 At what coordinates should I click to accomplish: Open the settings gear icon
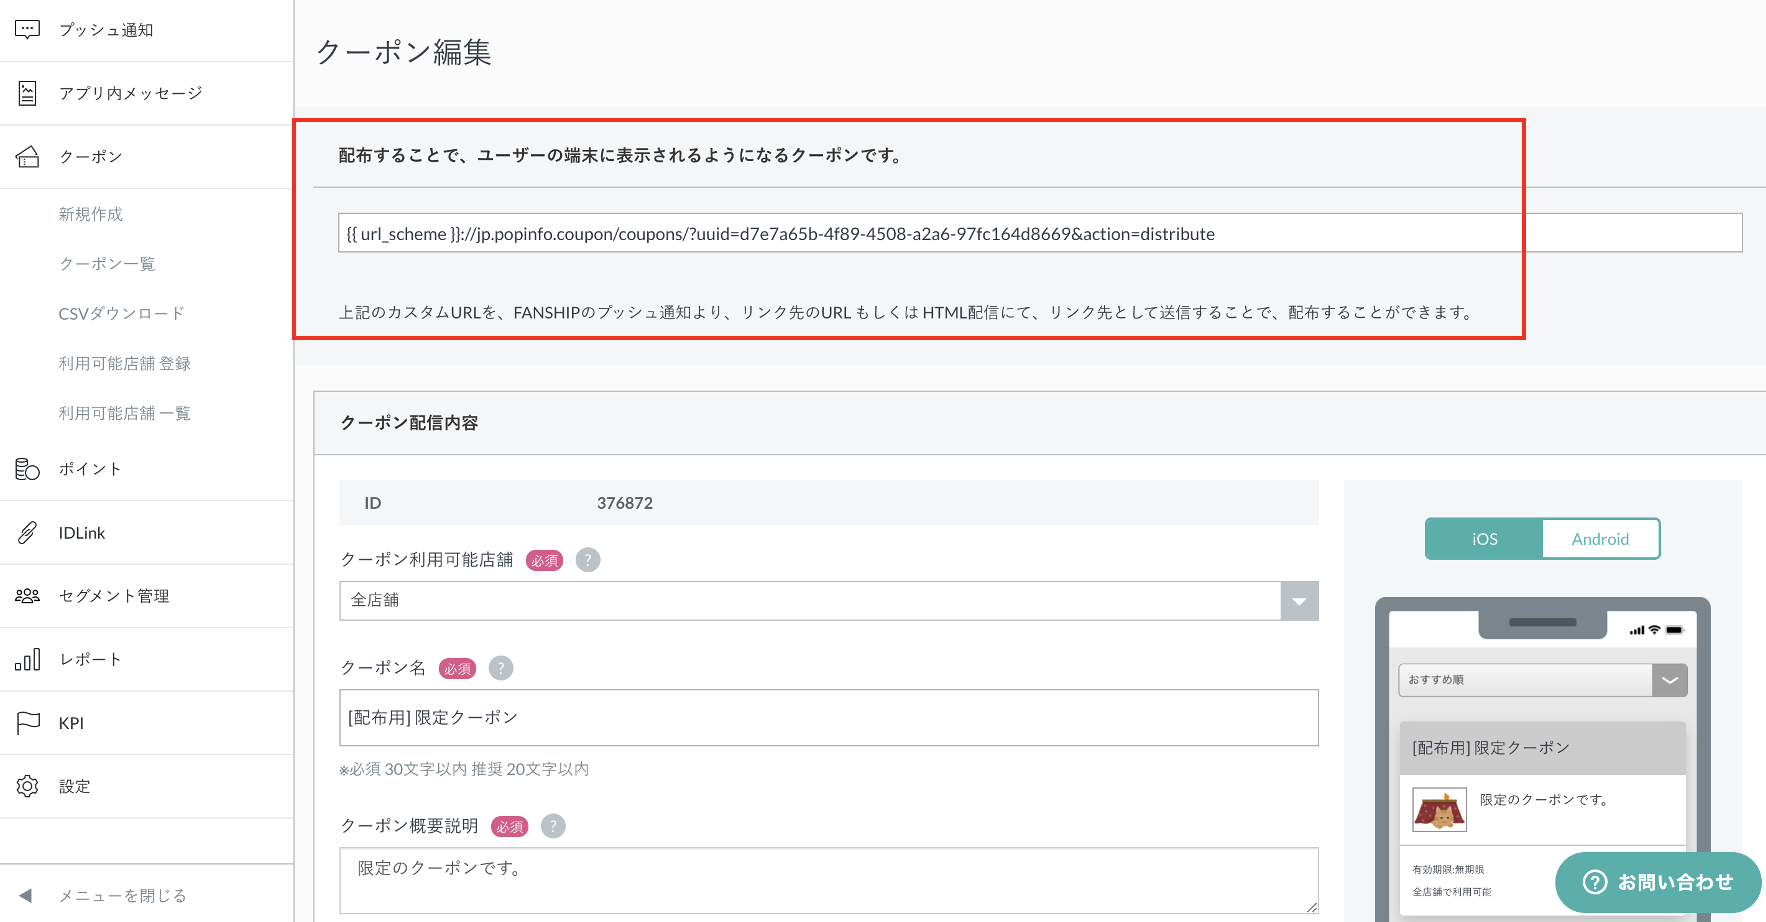pyautogui.click(x=27, y=786)
